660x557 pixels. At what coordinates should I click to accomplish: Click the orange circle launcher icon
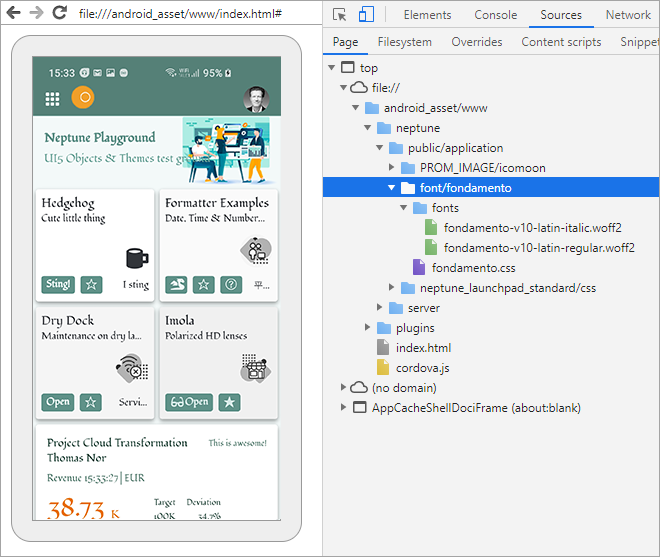pyautogui.click(x=83, y=97)
